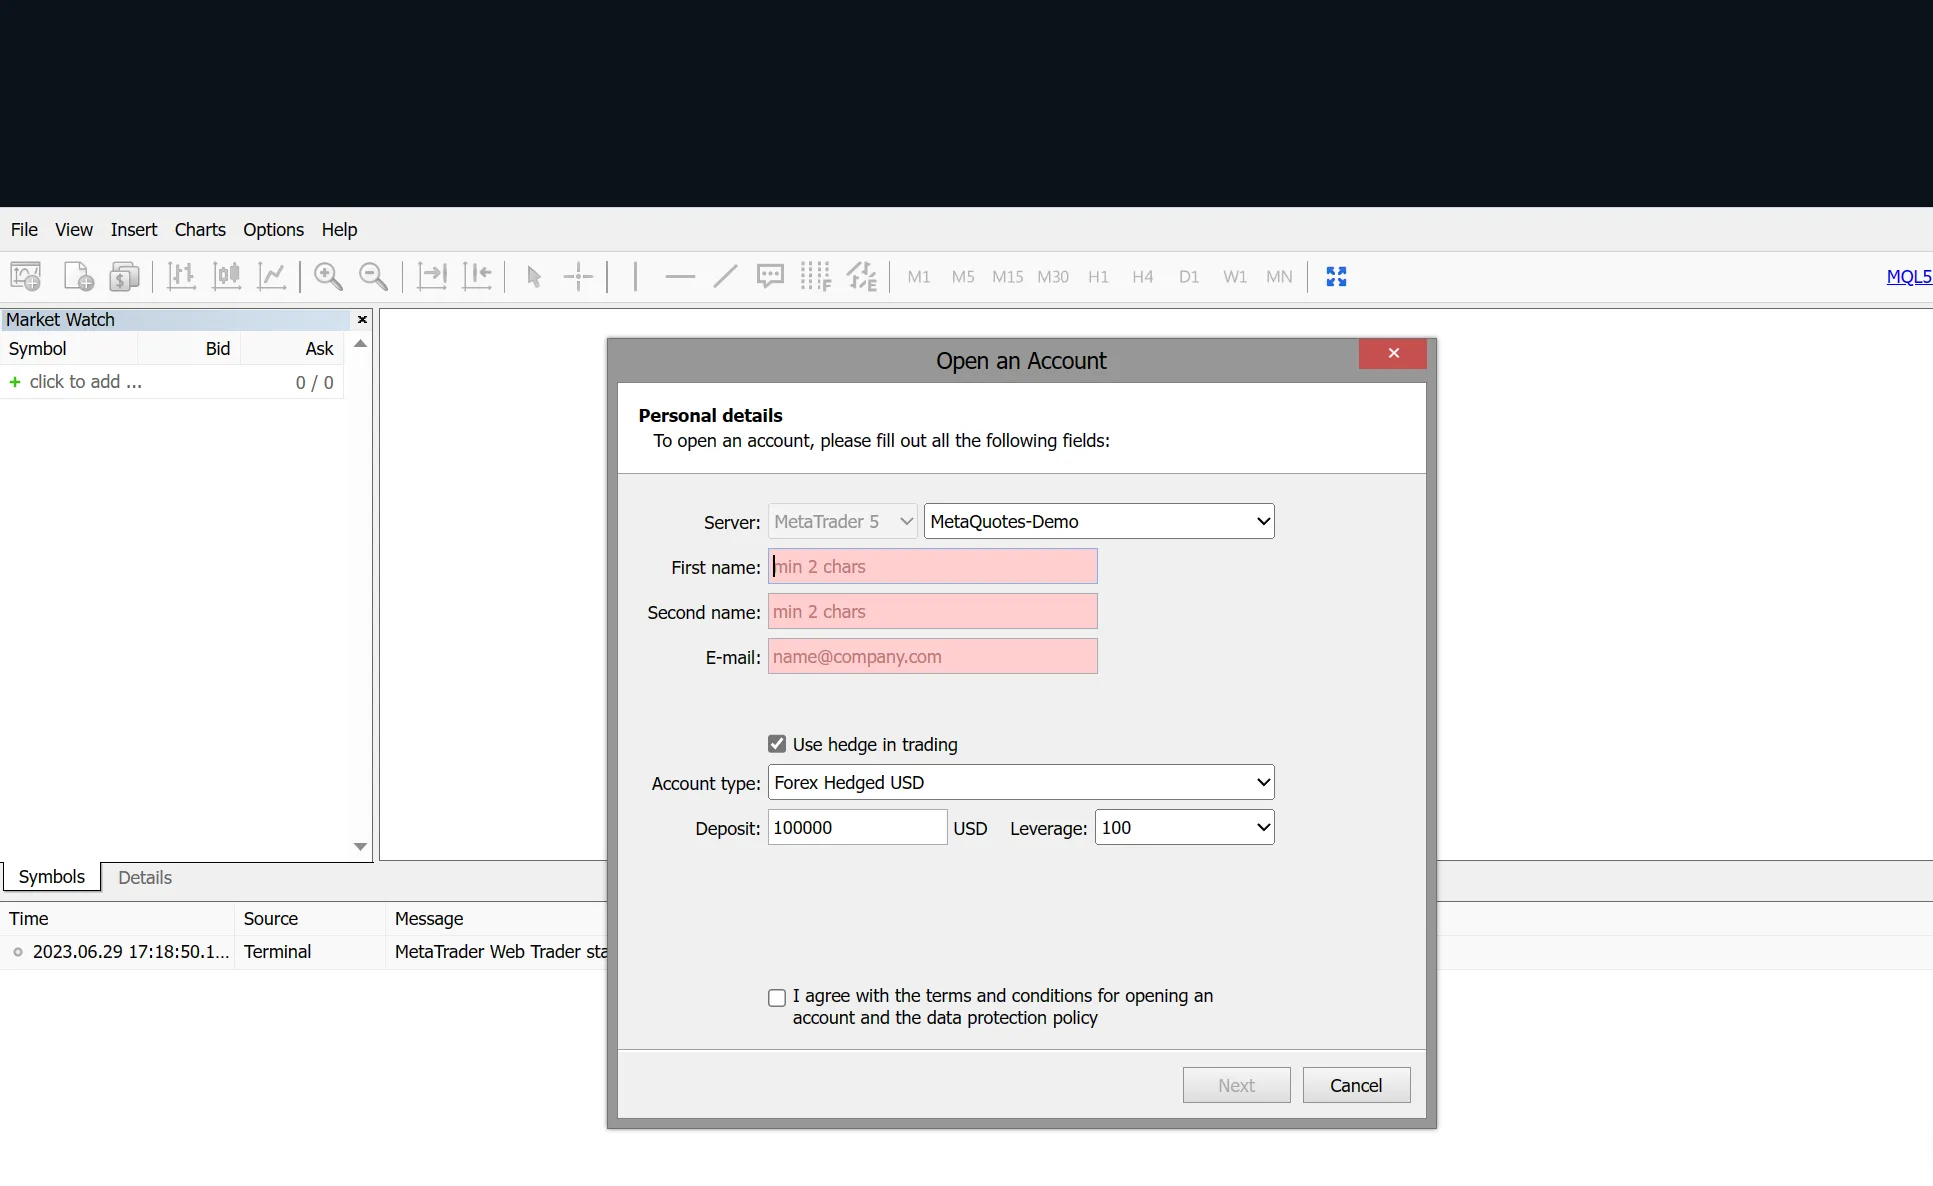This screenshot has height=1186, width=1933.
Task: Select the crosshair tool
Action: (x=579, y=276)
